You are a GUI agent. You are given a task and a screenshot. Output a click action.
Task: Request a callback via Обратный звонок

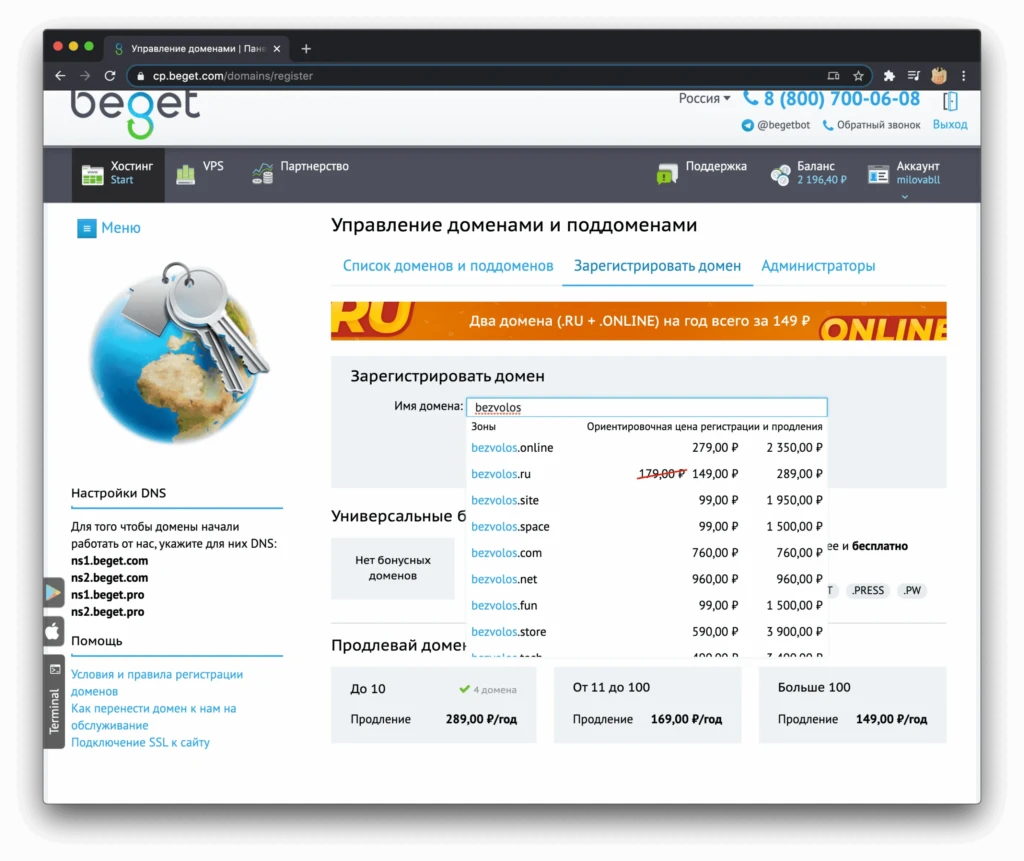pos(871,125)
